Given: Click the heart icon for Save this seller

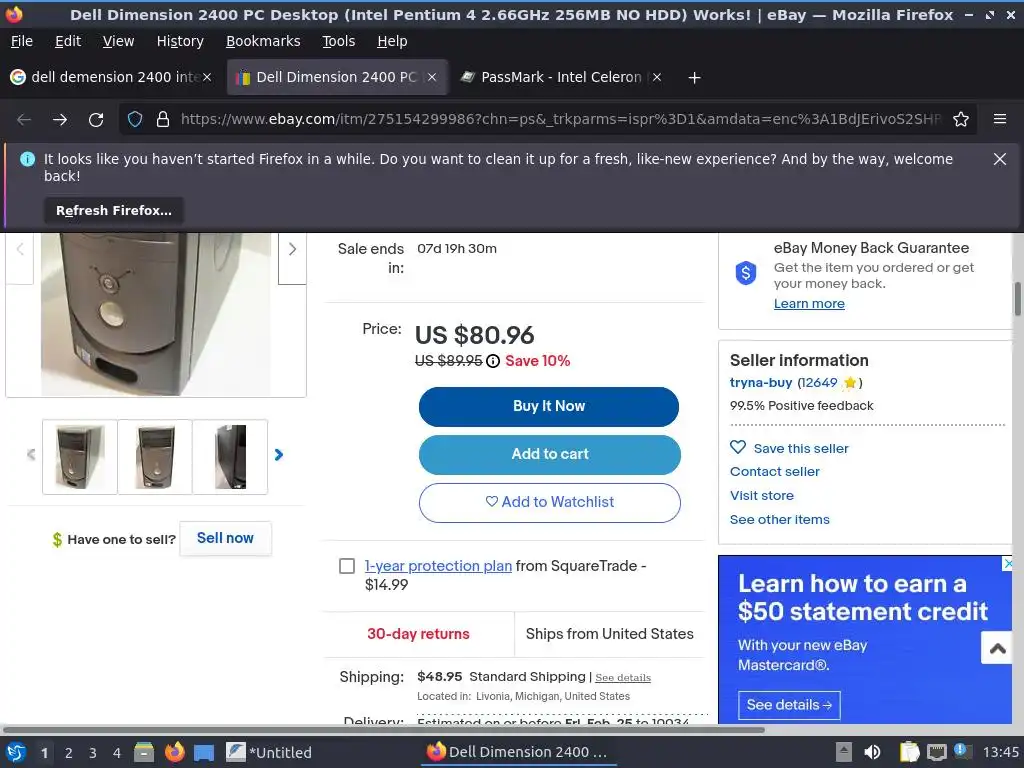Looking at the screenshot, I should click(738, 447).
